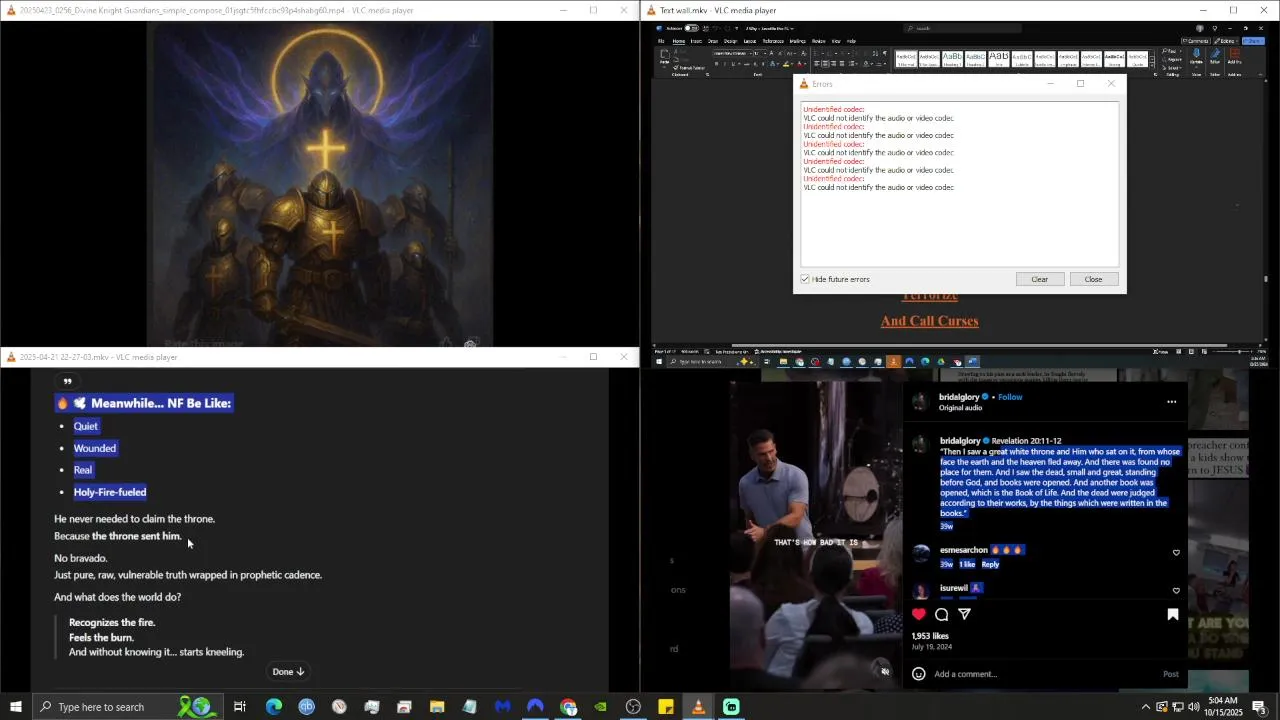The height and width of the screenshot is (720, 1280).
Task: Open the notification center icon
Action: (1259, 707)
